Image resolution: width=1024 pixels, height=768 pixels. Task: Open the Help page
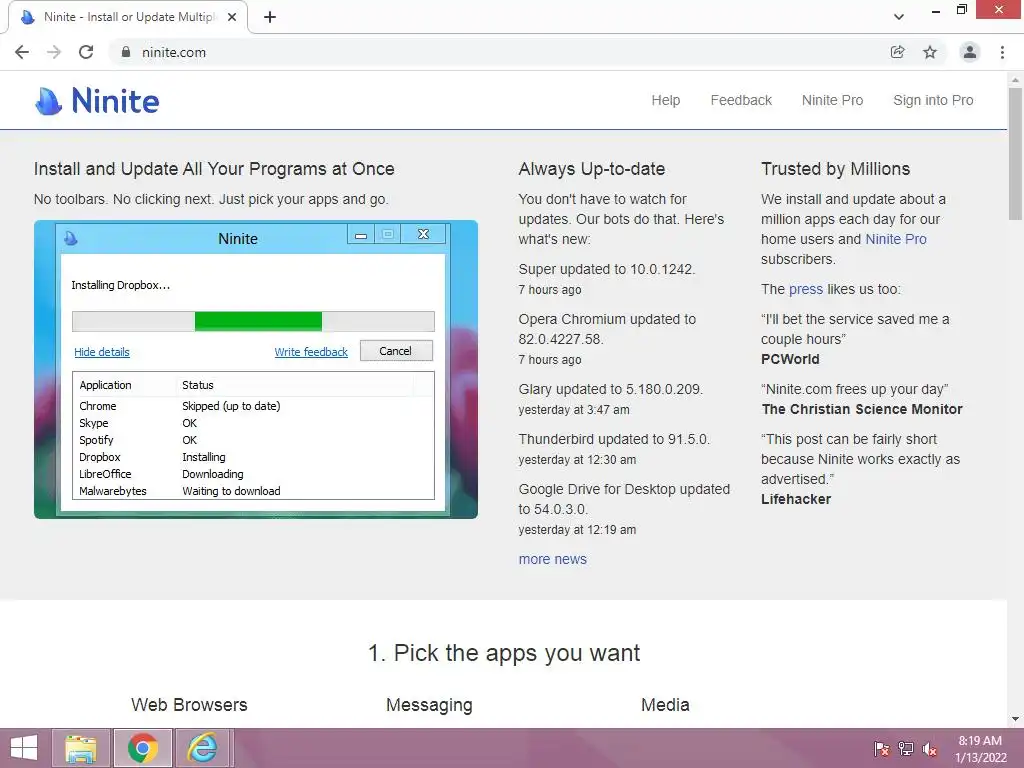tap(665, 101)
